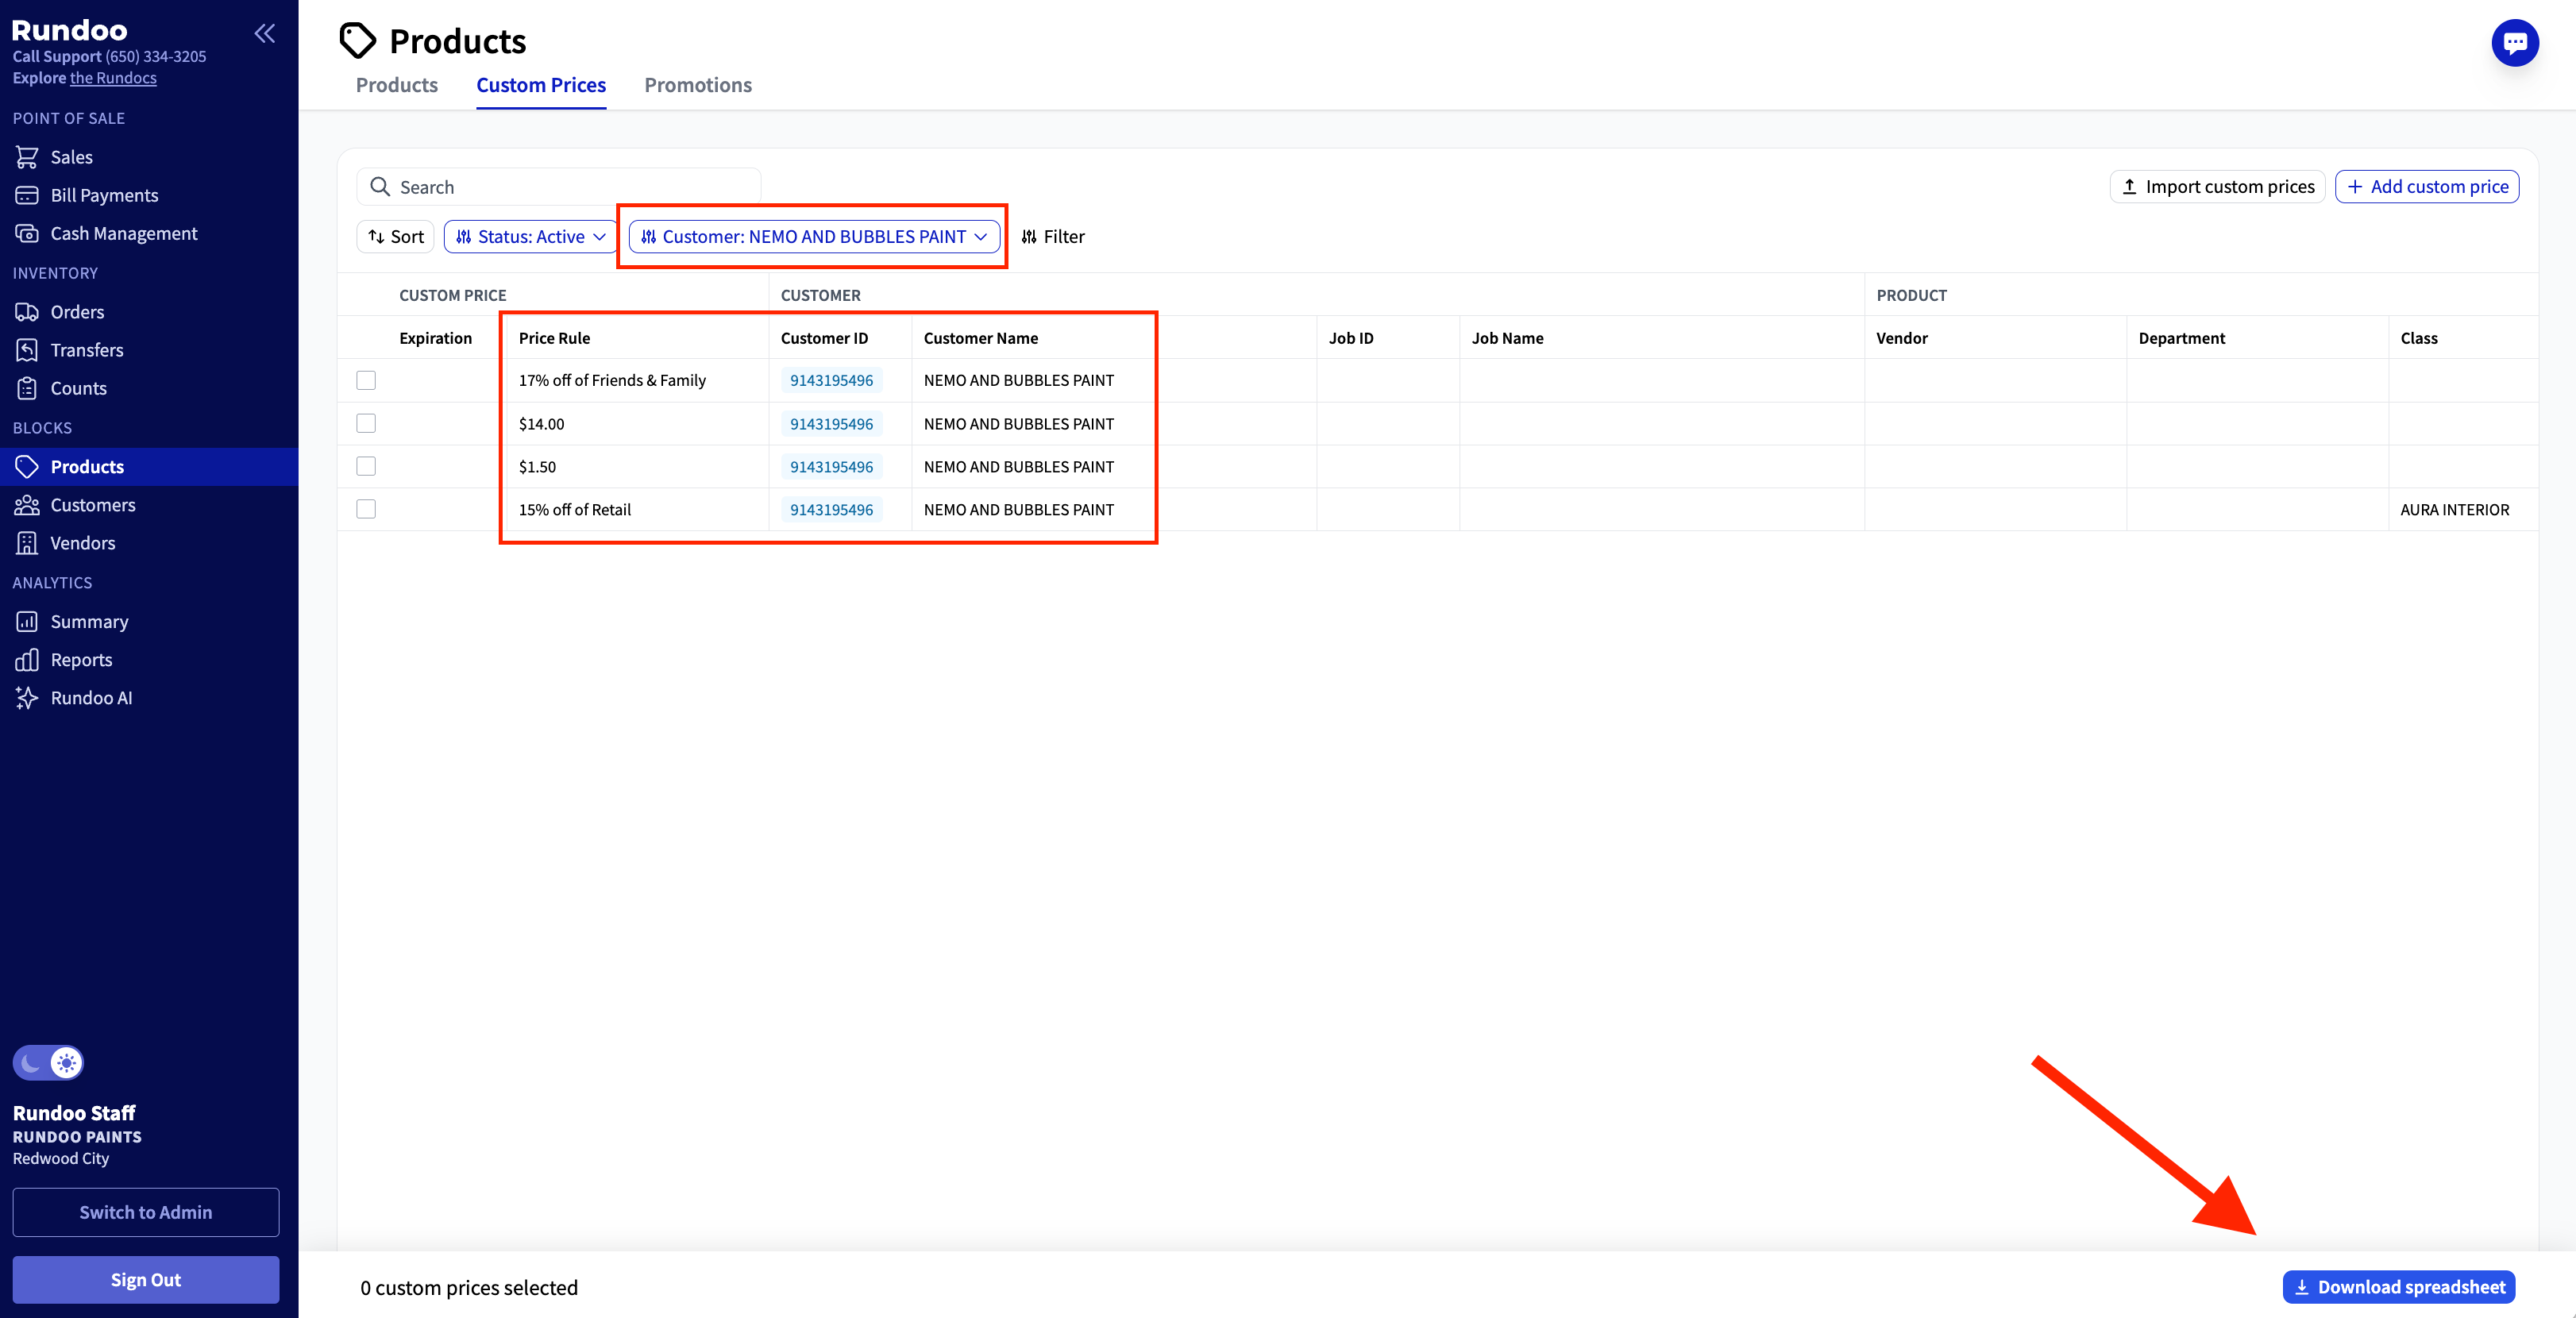Viewport: 2576px width, 1318px height.
Task: Check the 17% off of Friends & Family row
Action: [366, 380]
